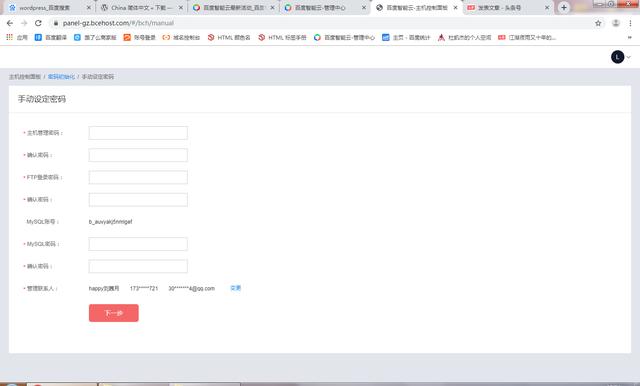The height and width of the screenshot is (386, 640).
Task: Click the browser back arrow
Action: click(x=10, y=23)
